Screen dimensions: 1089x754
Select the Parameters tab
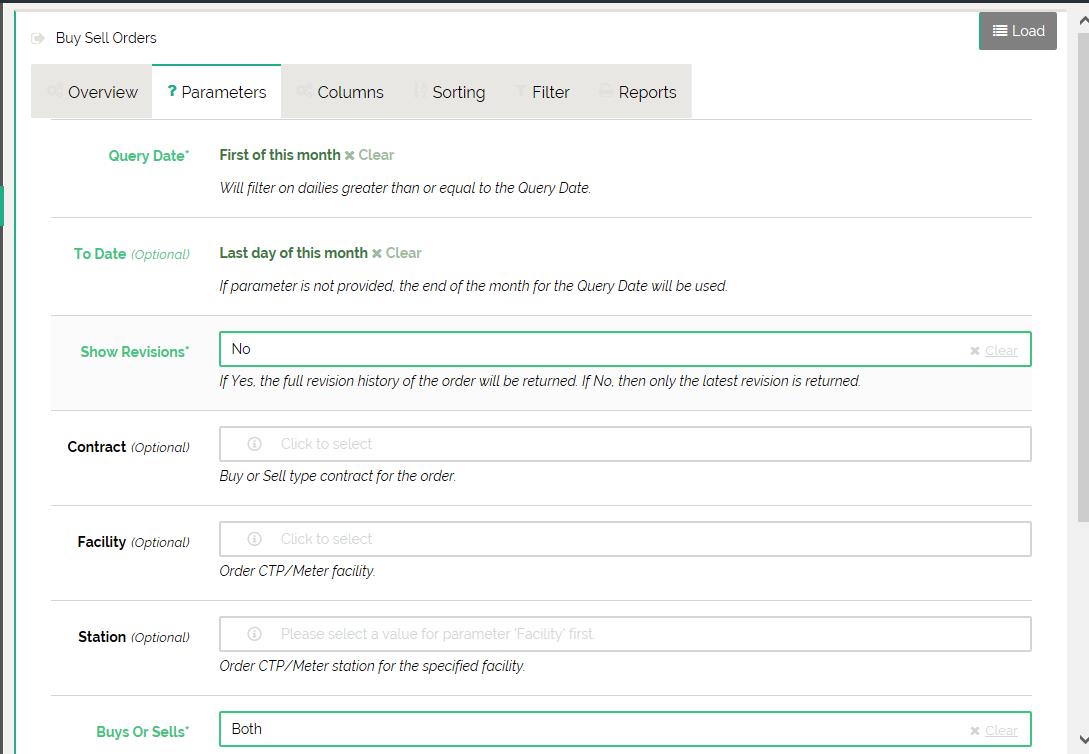click(x=216, y=92)
